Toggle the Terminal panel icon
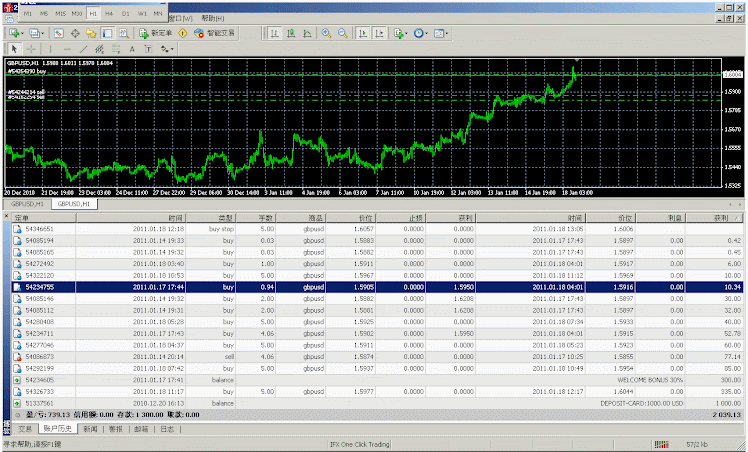Screen dimensions: 748x452 pos(107,33)
